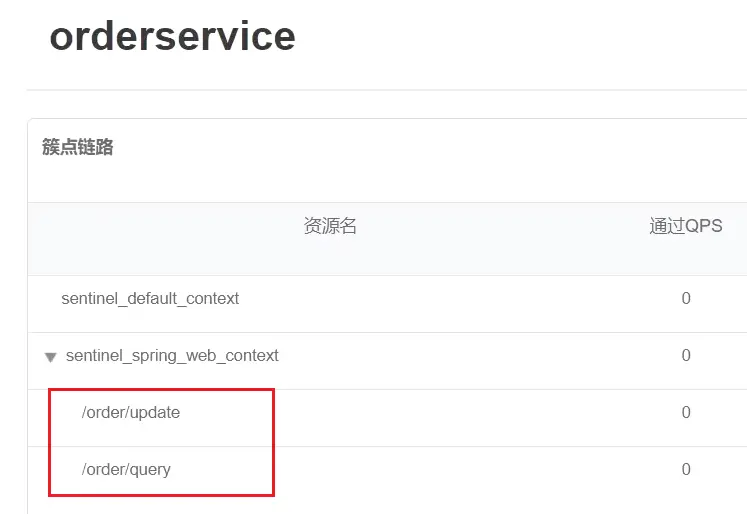Click QPS value in /order/update row
Viewport: 747px width, 514px height.
click(x=686, y=412)
